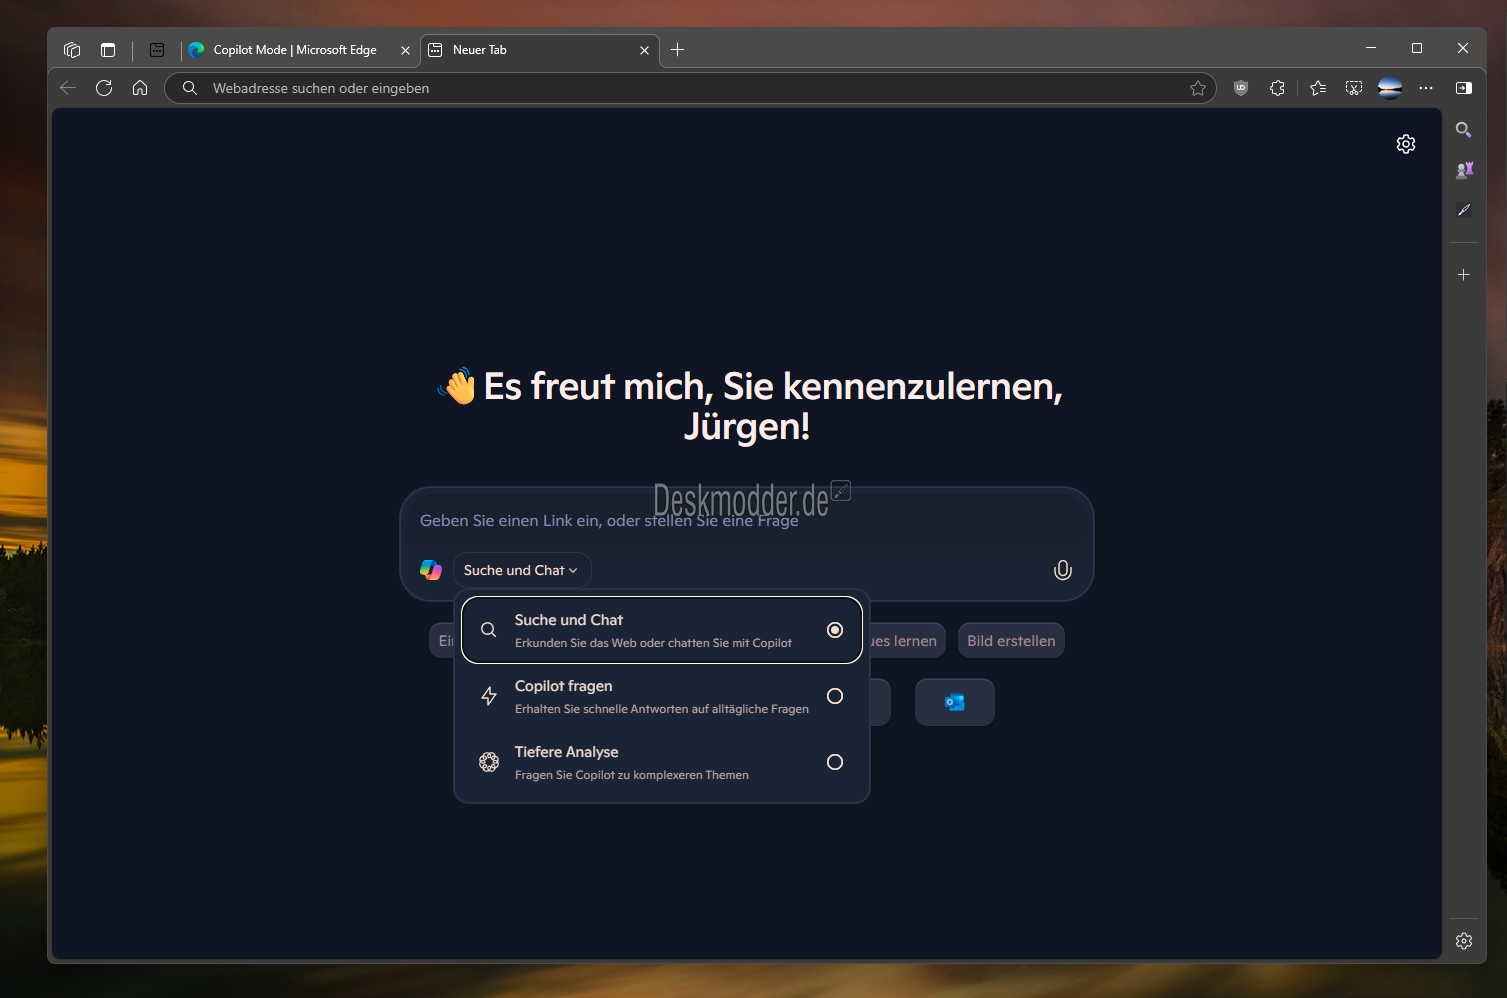Start voice input with microphone icon
Image resolution: width=1507 pixels, height=998 pixels.
1063,570
